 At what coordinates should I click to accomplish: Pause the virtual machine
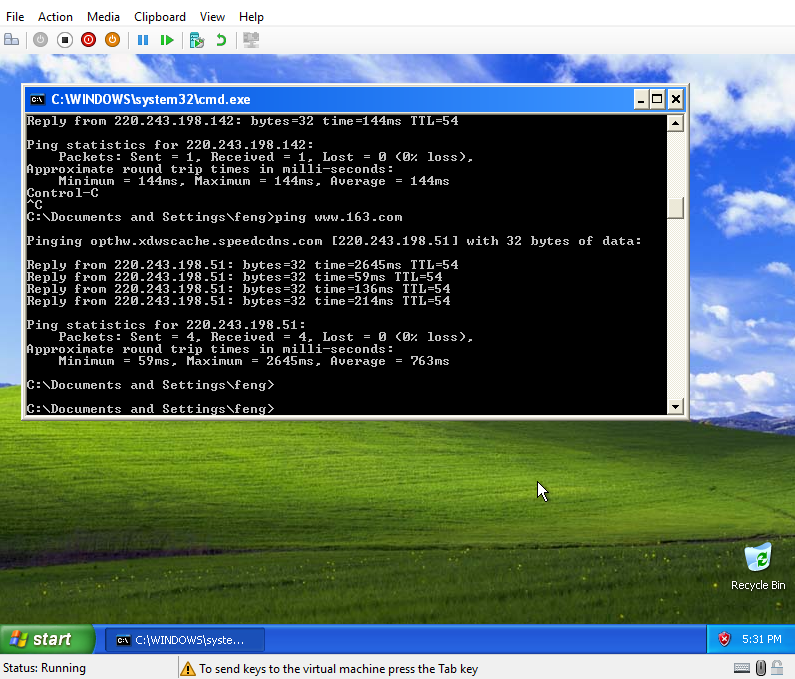coord(143,40)
